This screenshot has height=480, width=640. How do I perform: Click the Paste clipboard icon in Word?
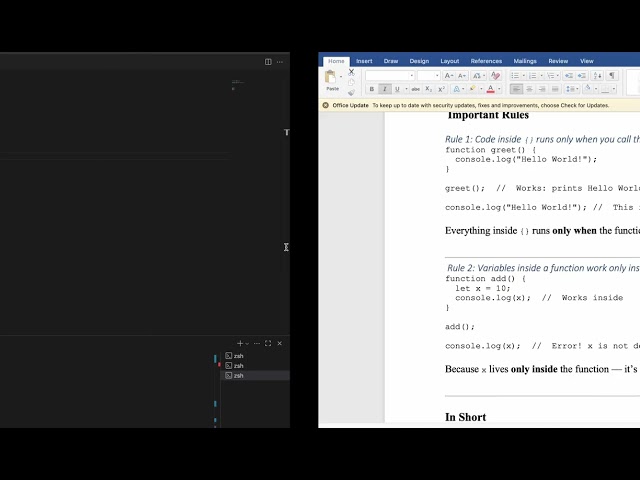pos(330,77)
